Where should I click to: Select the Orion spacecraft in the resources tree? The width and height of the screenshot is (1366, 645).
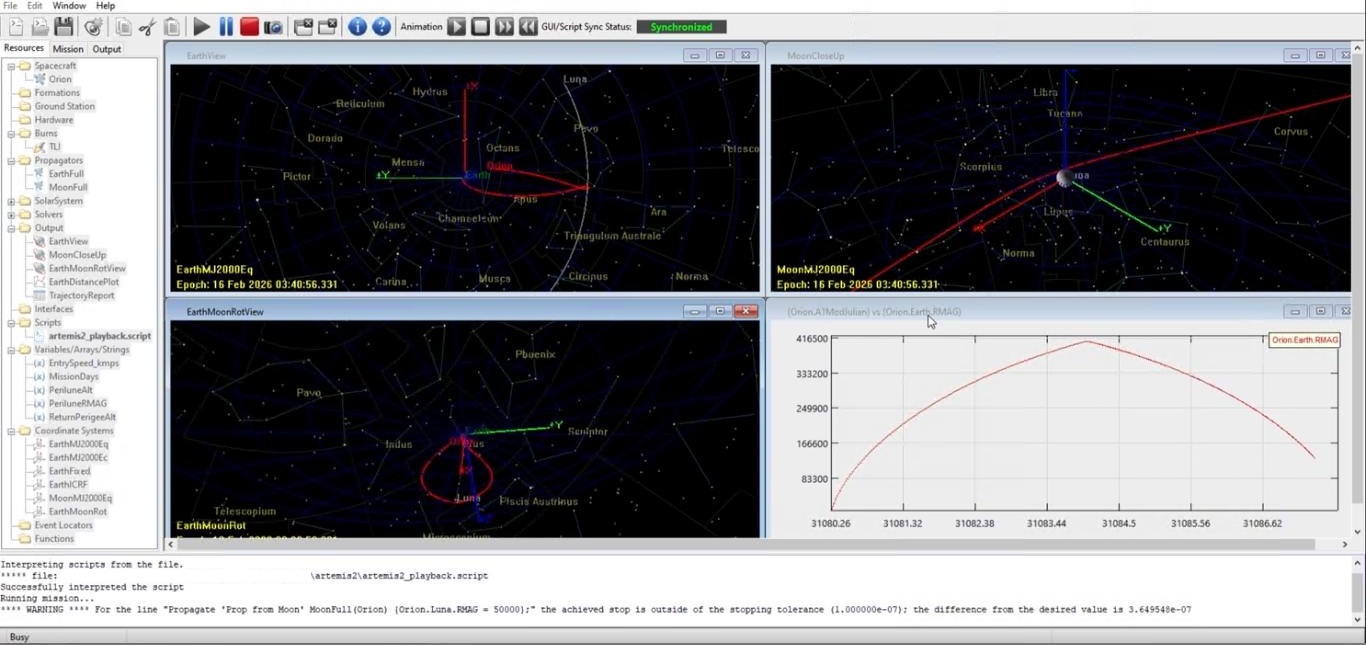[59, 79]
